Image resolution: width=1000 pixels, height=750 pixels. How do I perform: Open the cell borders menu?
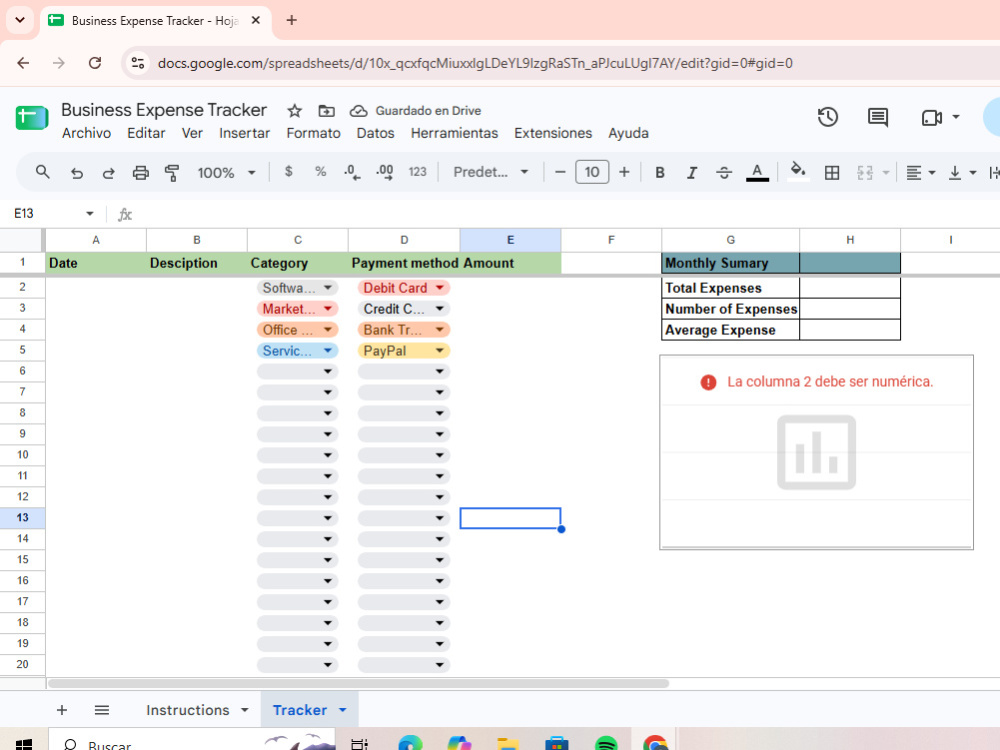point(832,173)
